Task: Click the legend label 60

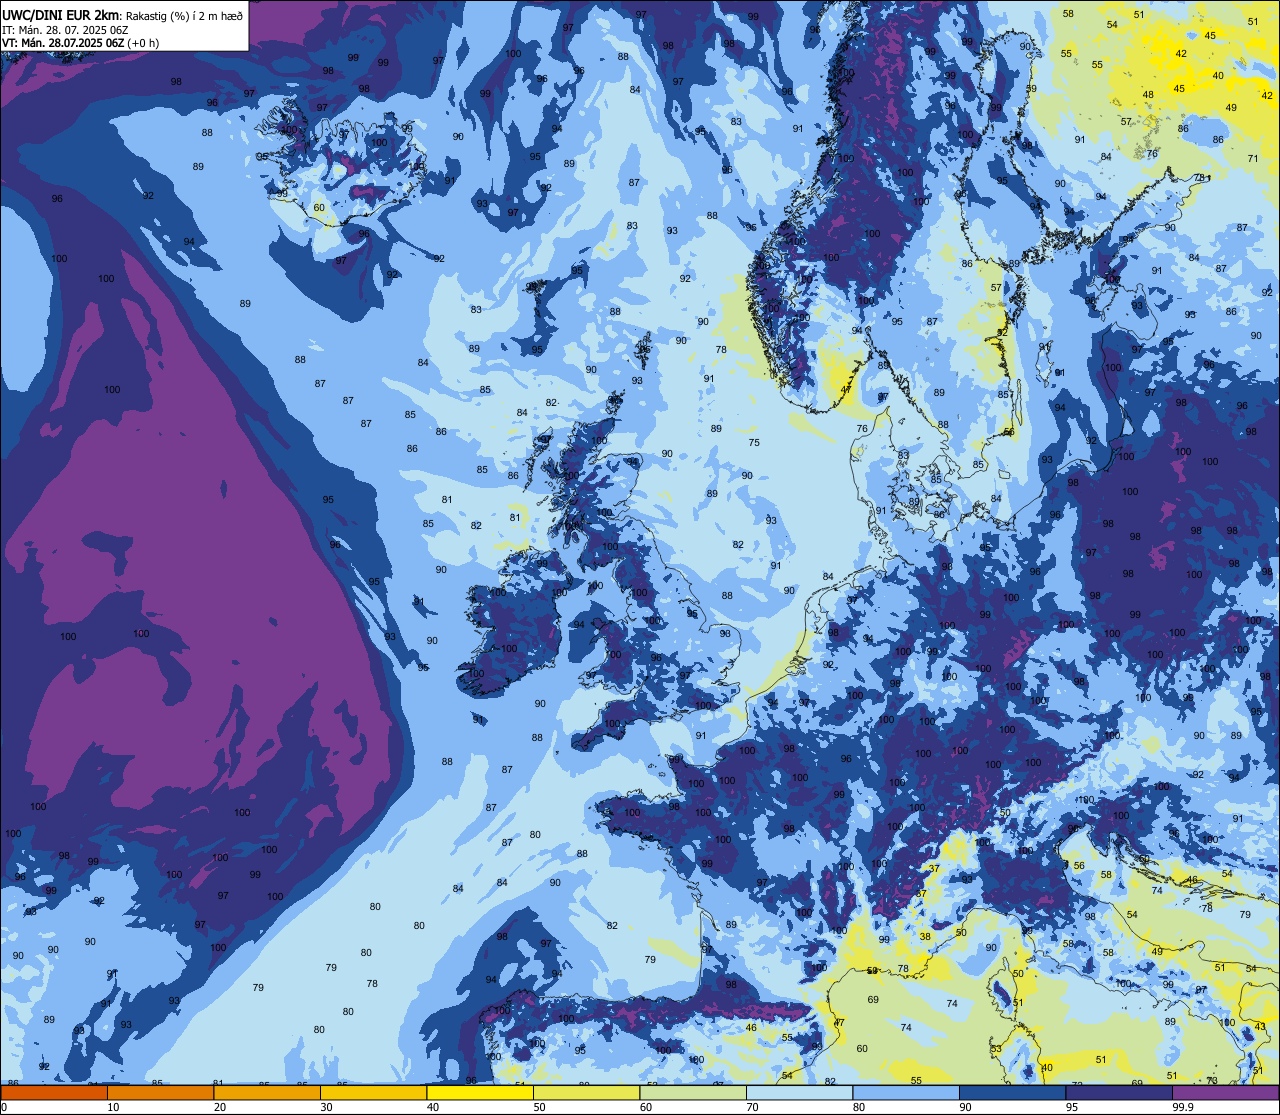Action: click(646, 1107)
